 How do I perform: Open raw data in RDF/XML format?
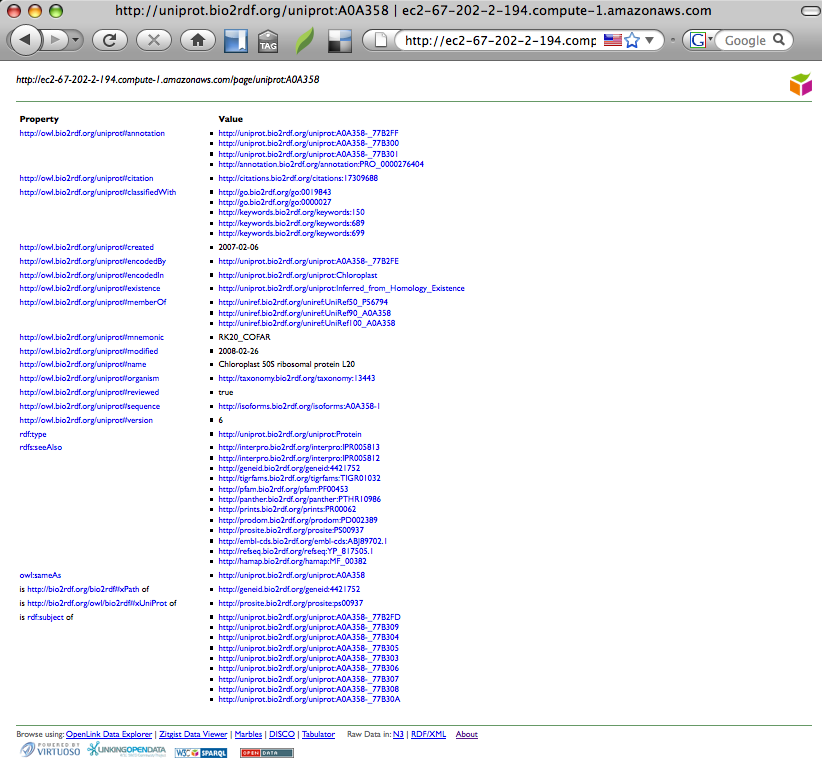(x=429, y=734)
